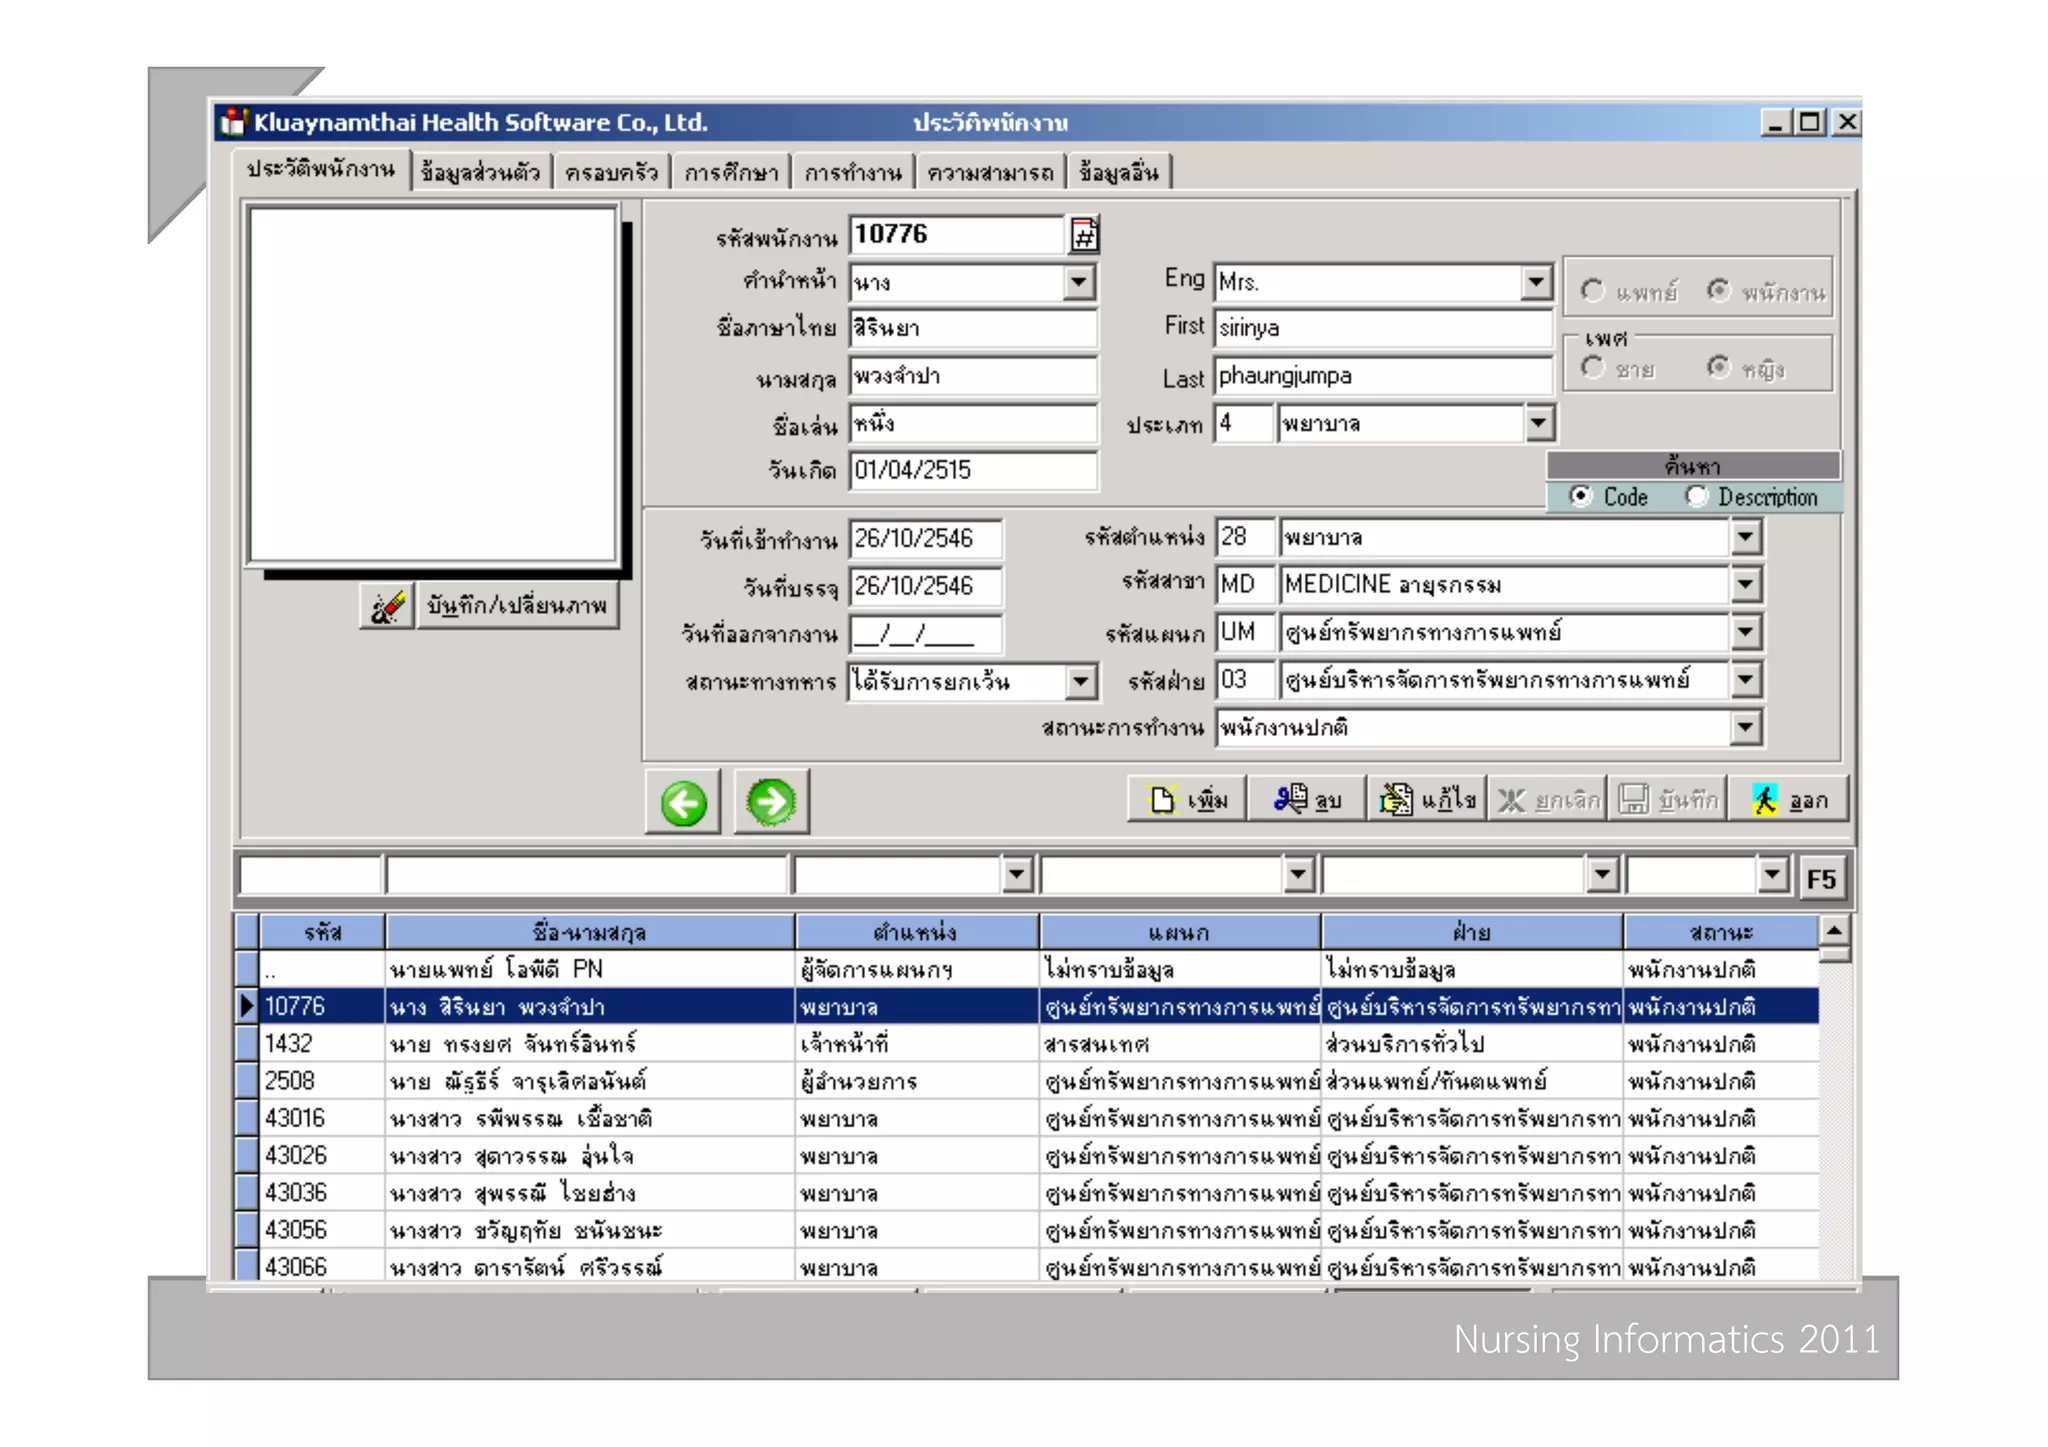Open the MEDICINE อายุรกรรม branch dropdown
Image resolution: width=2048 pixels, height=1447 pixels.
coord(1745,585)
